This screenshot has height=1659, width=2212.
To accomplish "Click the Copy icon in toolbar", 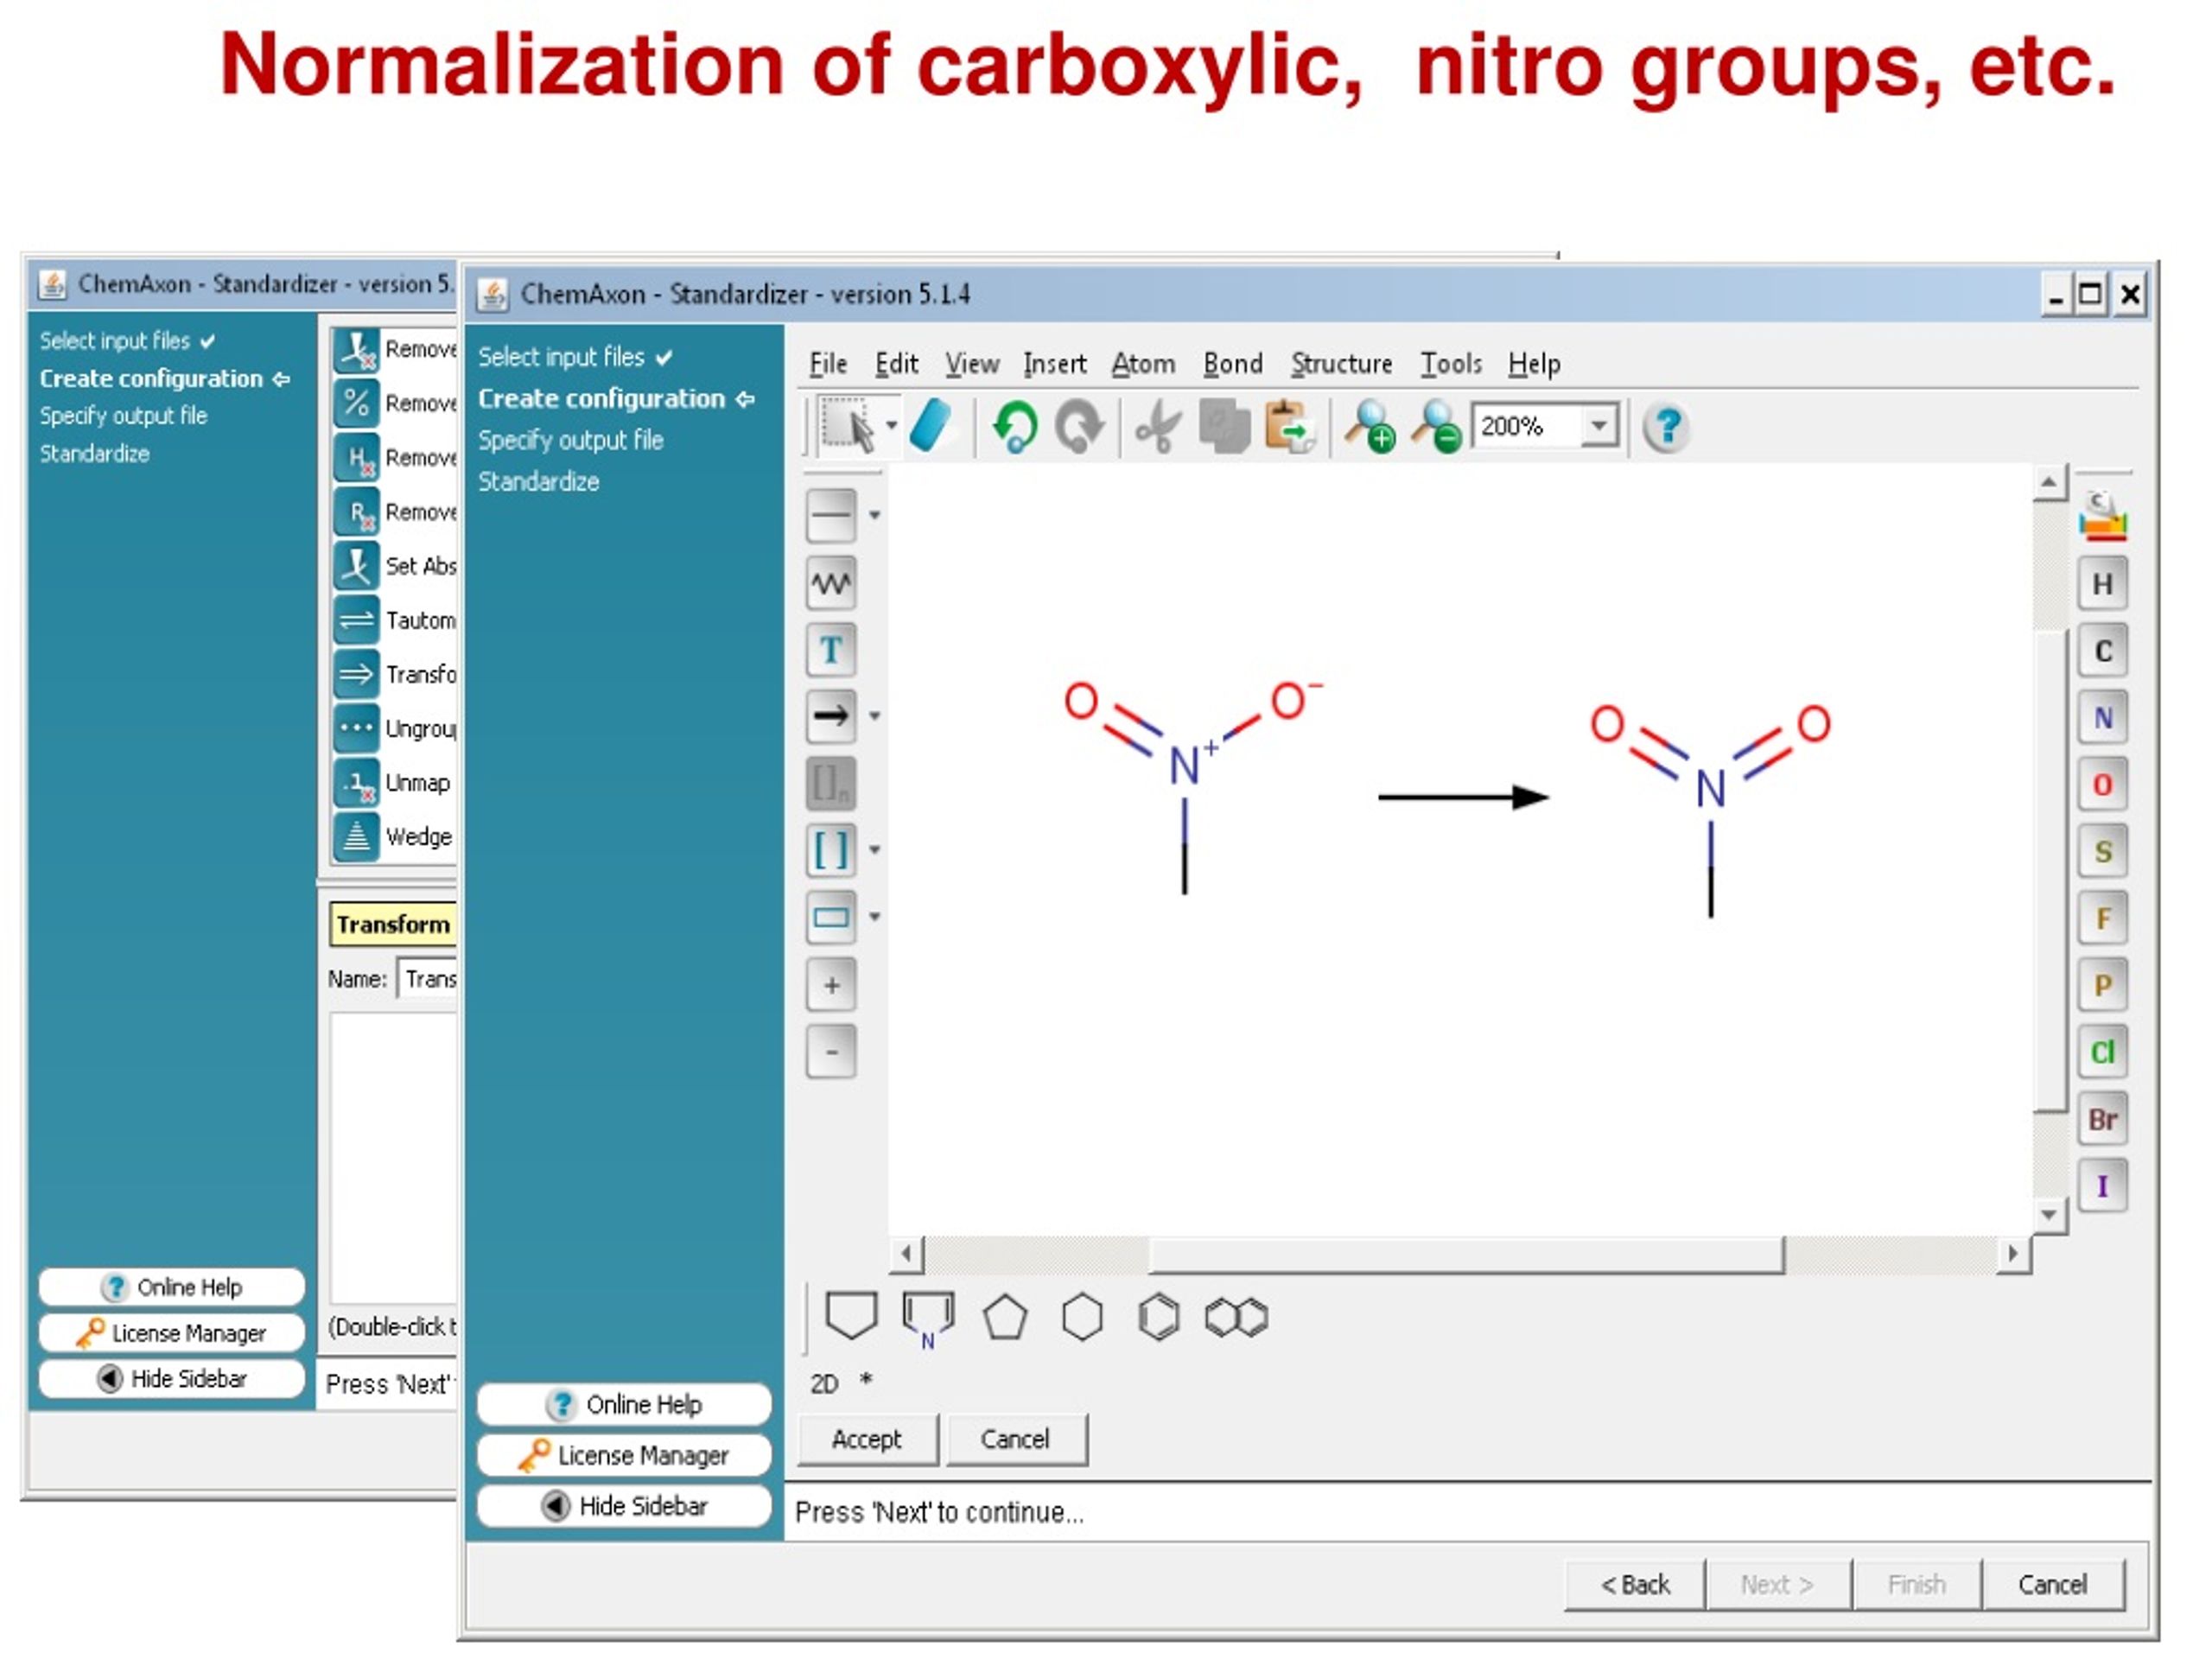I will click(x=1224, y=427).
